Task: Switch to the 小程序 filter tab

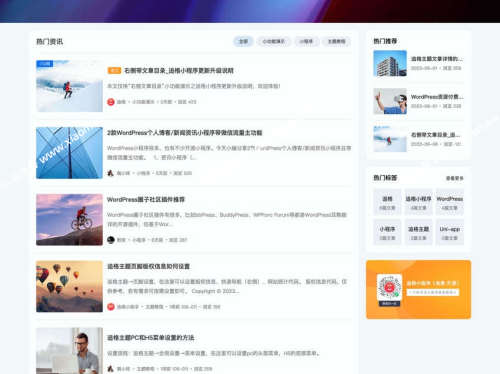Action: 306,41
